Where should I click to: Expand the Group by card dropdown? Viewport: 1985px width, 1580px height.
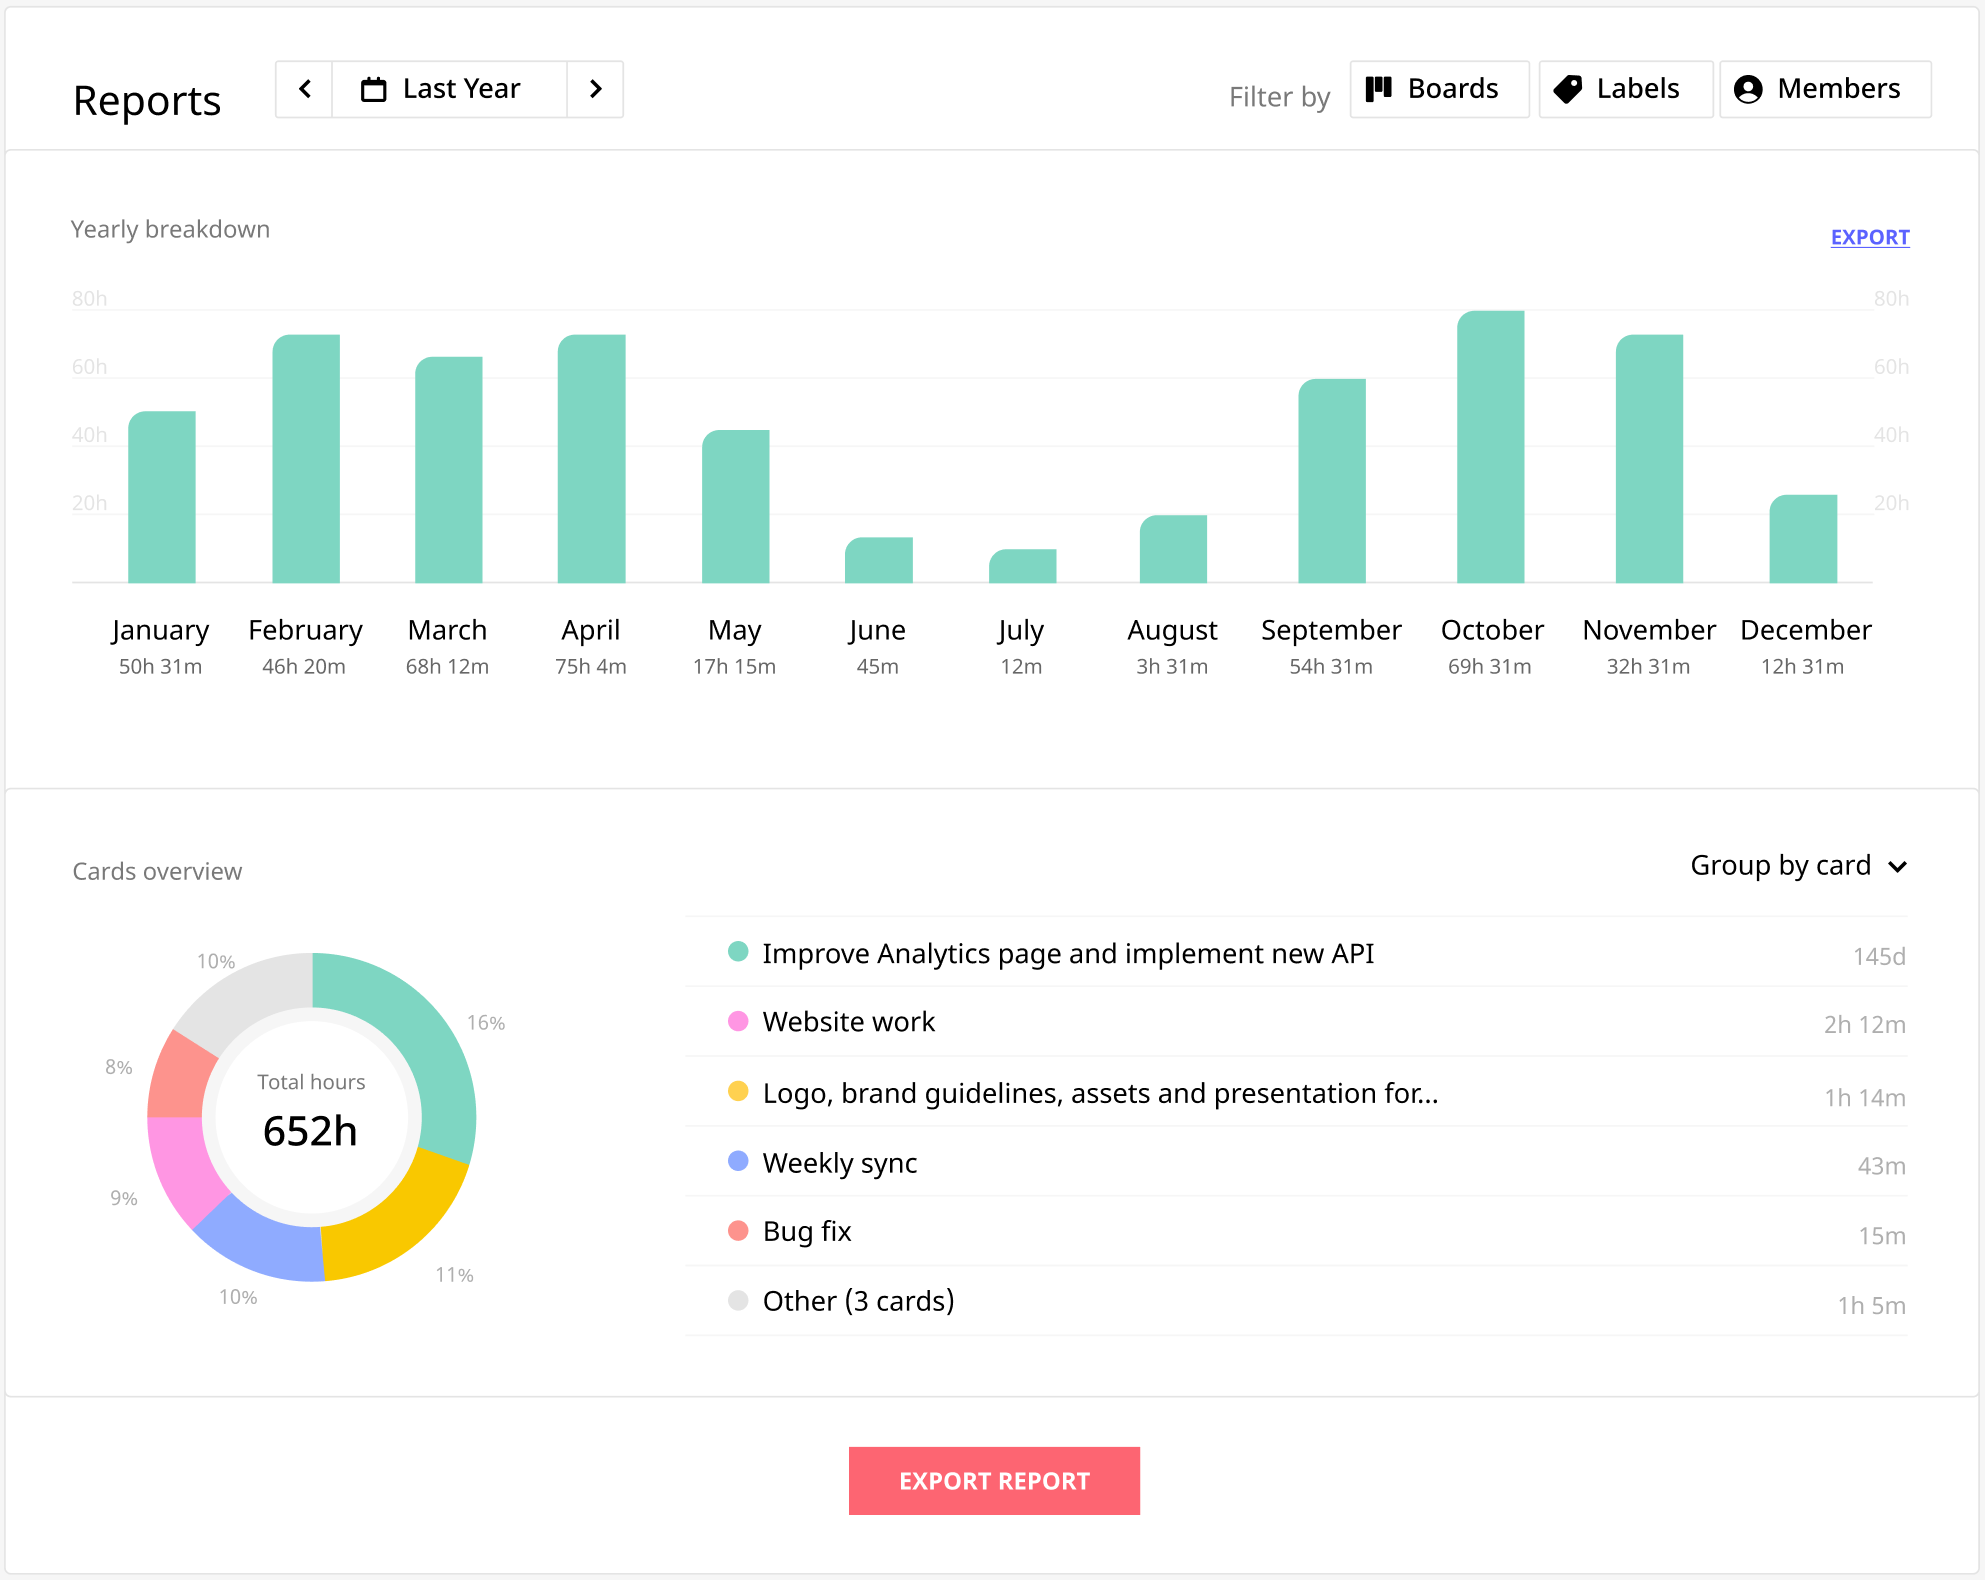[1798, 865]
